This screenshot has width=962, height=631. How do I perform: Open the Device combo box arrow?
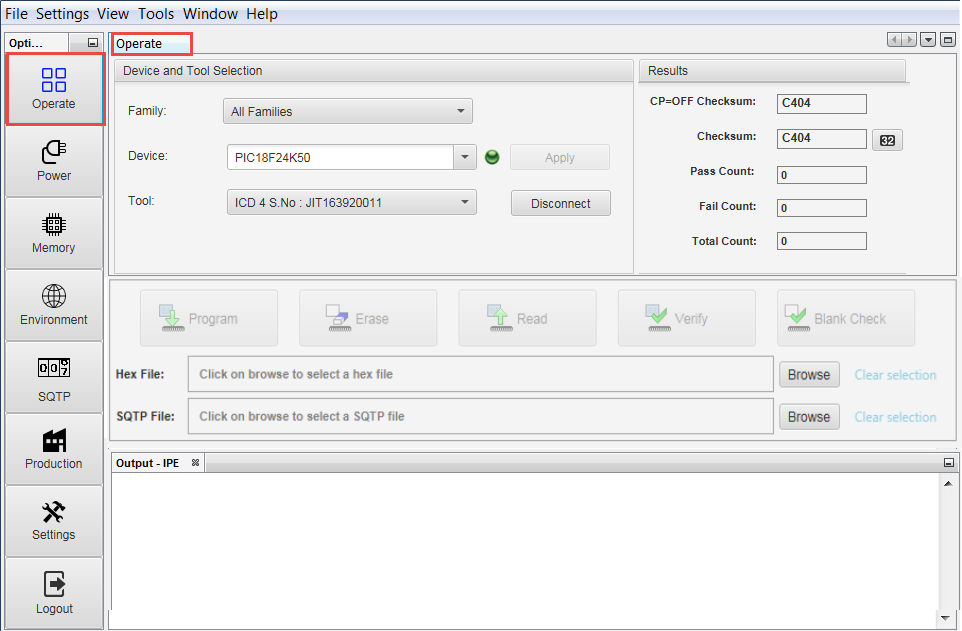coord(465,157)
